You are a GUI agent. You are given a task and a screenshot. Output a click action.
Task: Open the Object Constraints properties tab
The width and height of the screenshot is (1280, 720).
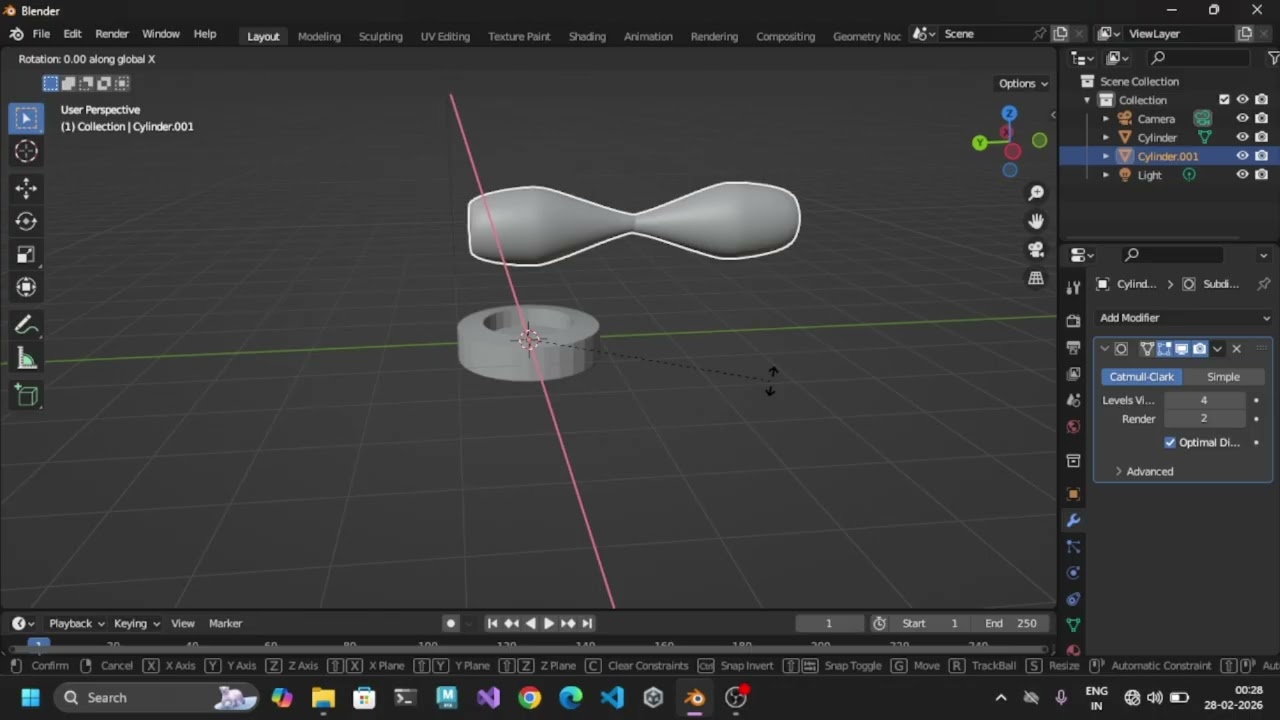[x=1073, y=599]
